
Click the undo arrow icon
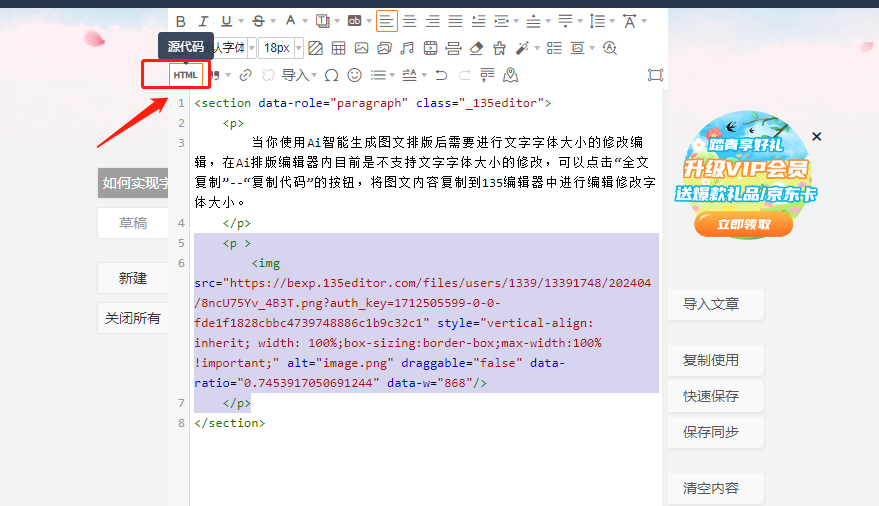[x=441, y=75]
